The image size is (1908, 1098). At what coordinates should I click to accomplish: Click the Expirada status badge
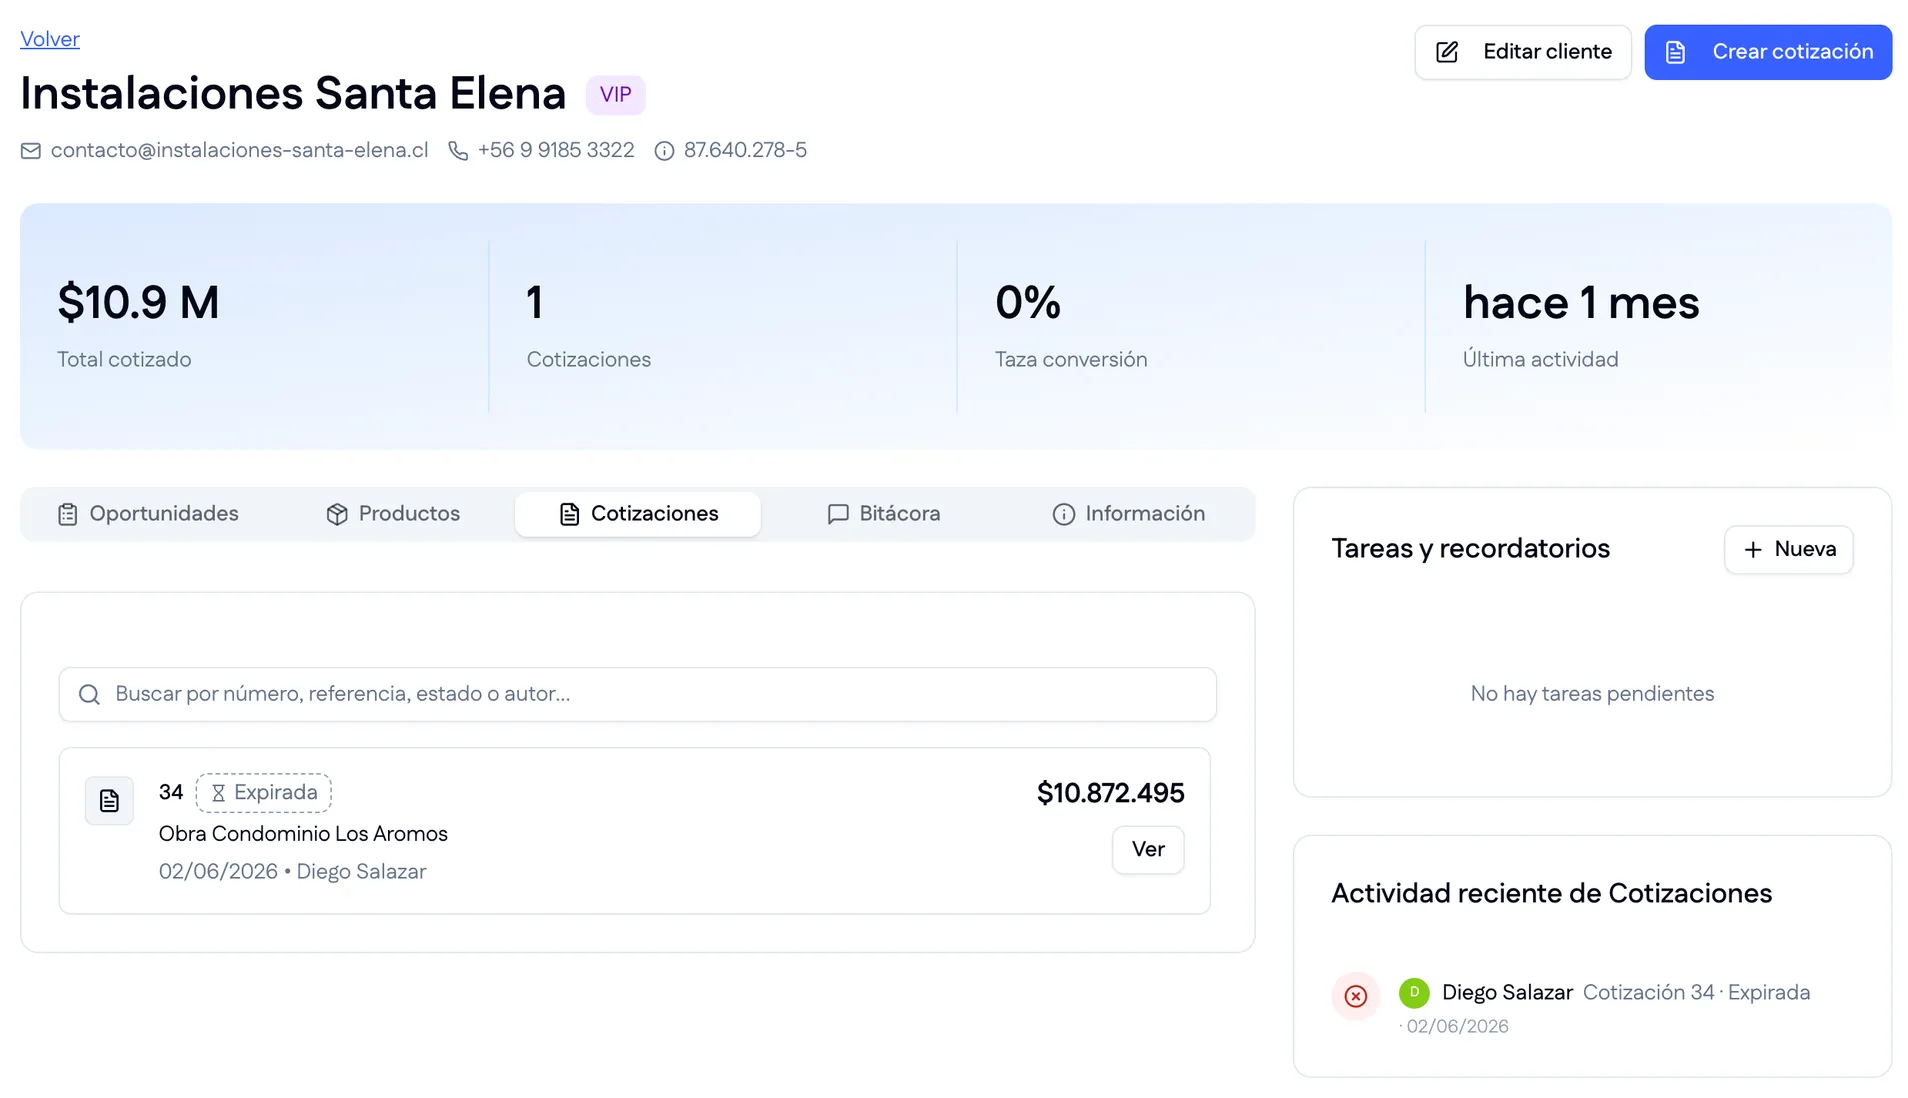264,793
